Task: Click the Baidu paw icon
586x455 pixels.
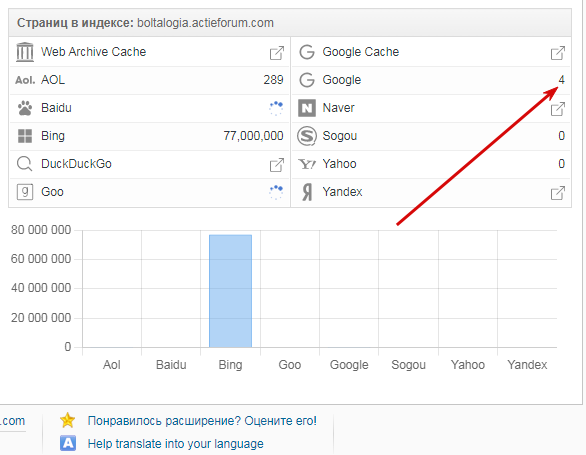Action: (25, 108)
